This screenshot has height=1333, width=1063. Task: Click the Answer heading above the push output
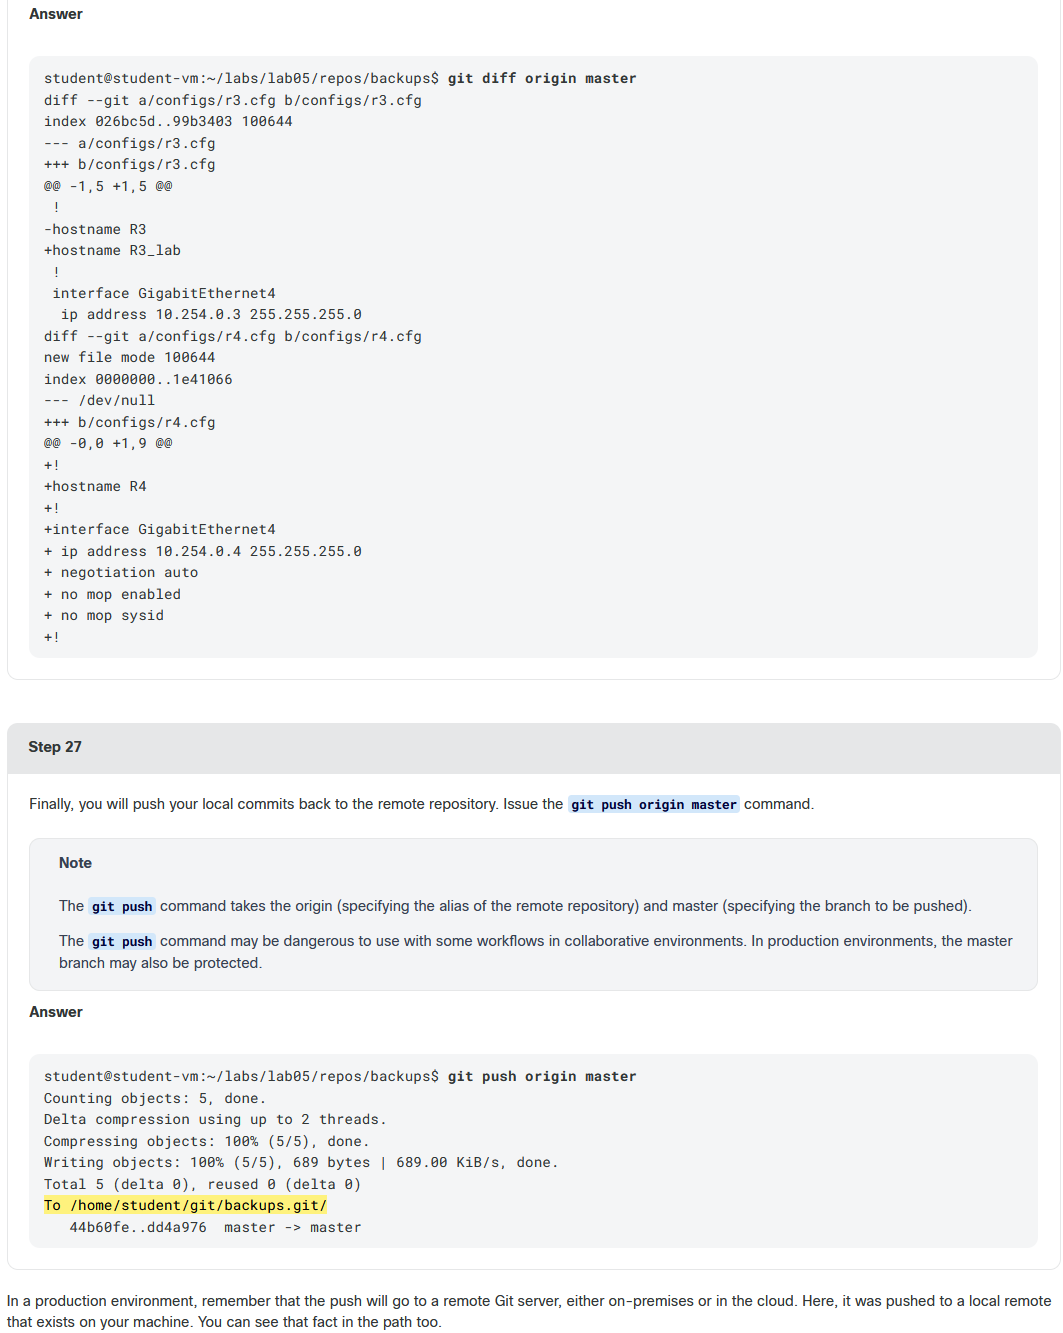(56, 1012)
